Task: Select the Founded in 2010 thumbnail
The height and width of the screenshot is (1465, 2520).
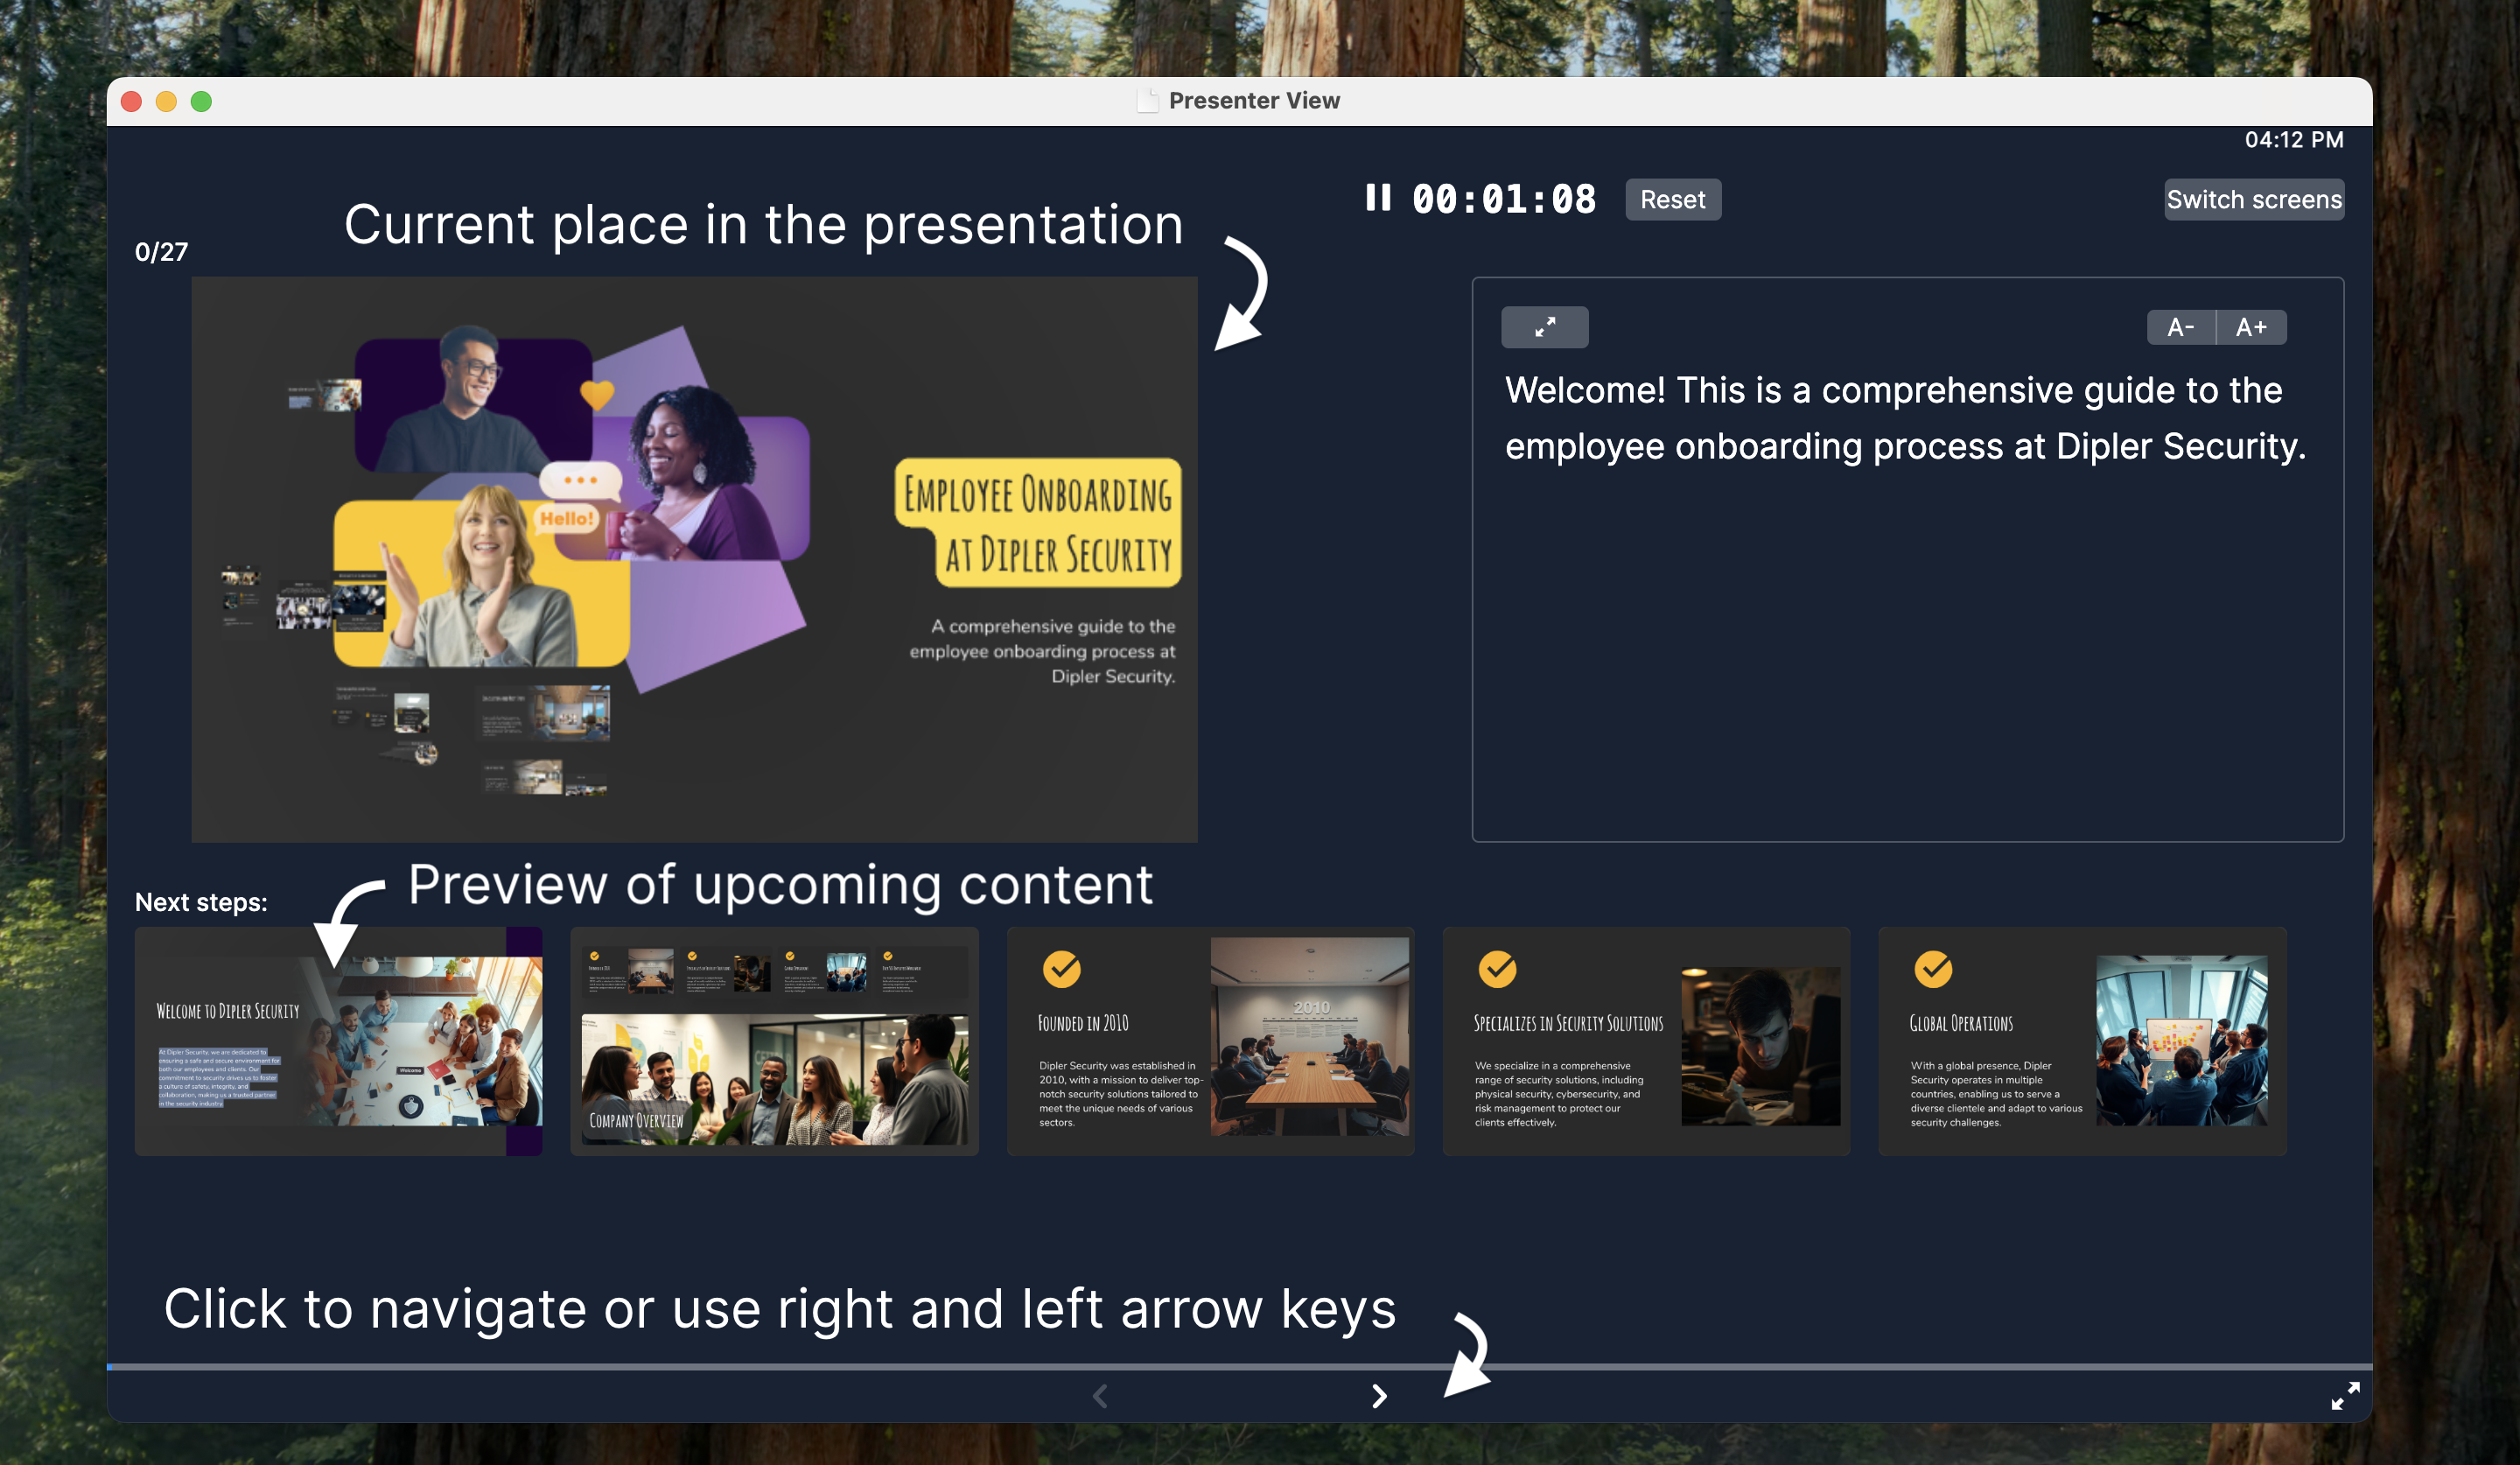Action: pos(1210,1041)
